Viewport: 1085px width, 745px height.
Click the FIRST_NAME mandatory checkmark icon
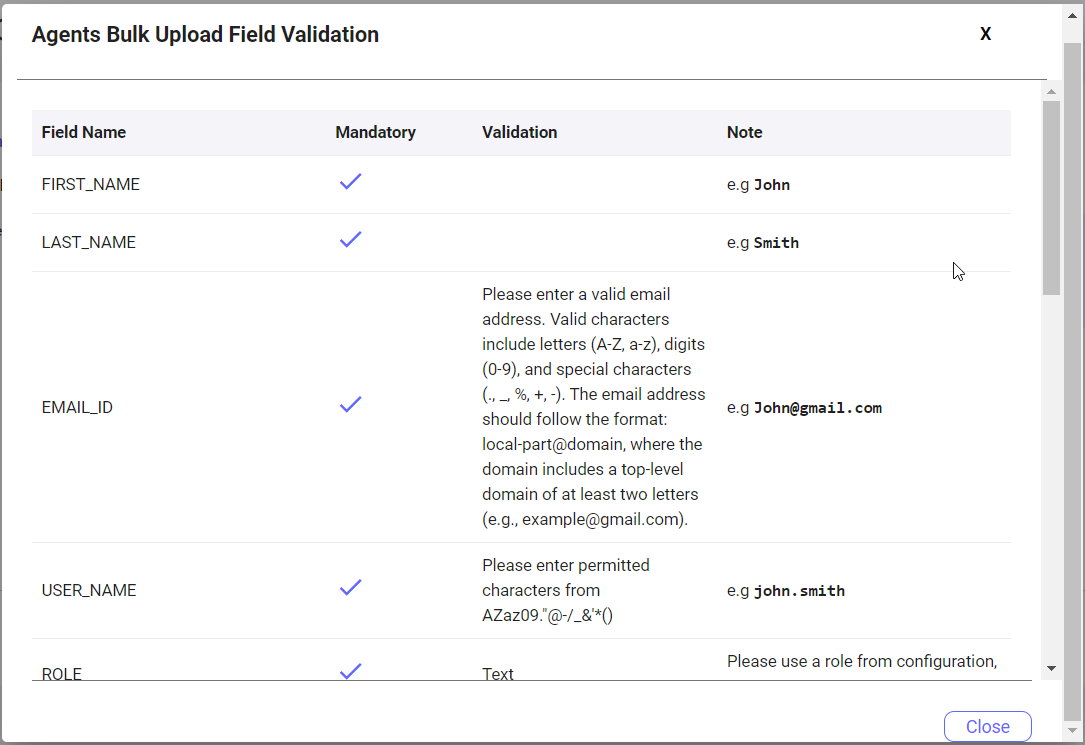pyautogui.click(x=350, y=182)
